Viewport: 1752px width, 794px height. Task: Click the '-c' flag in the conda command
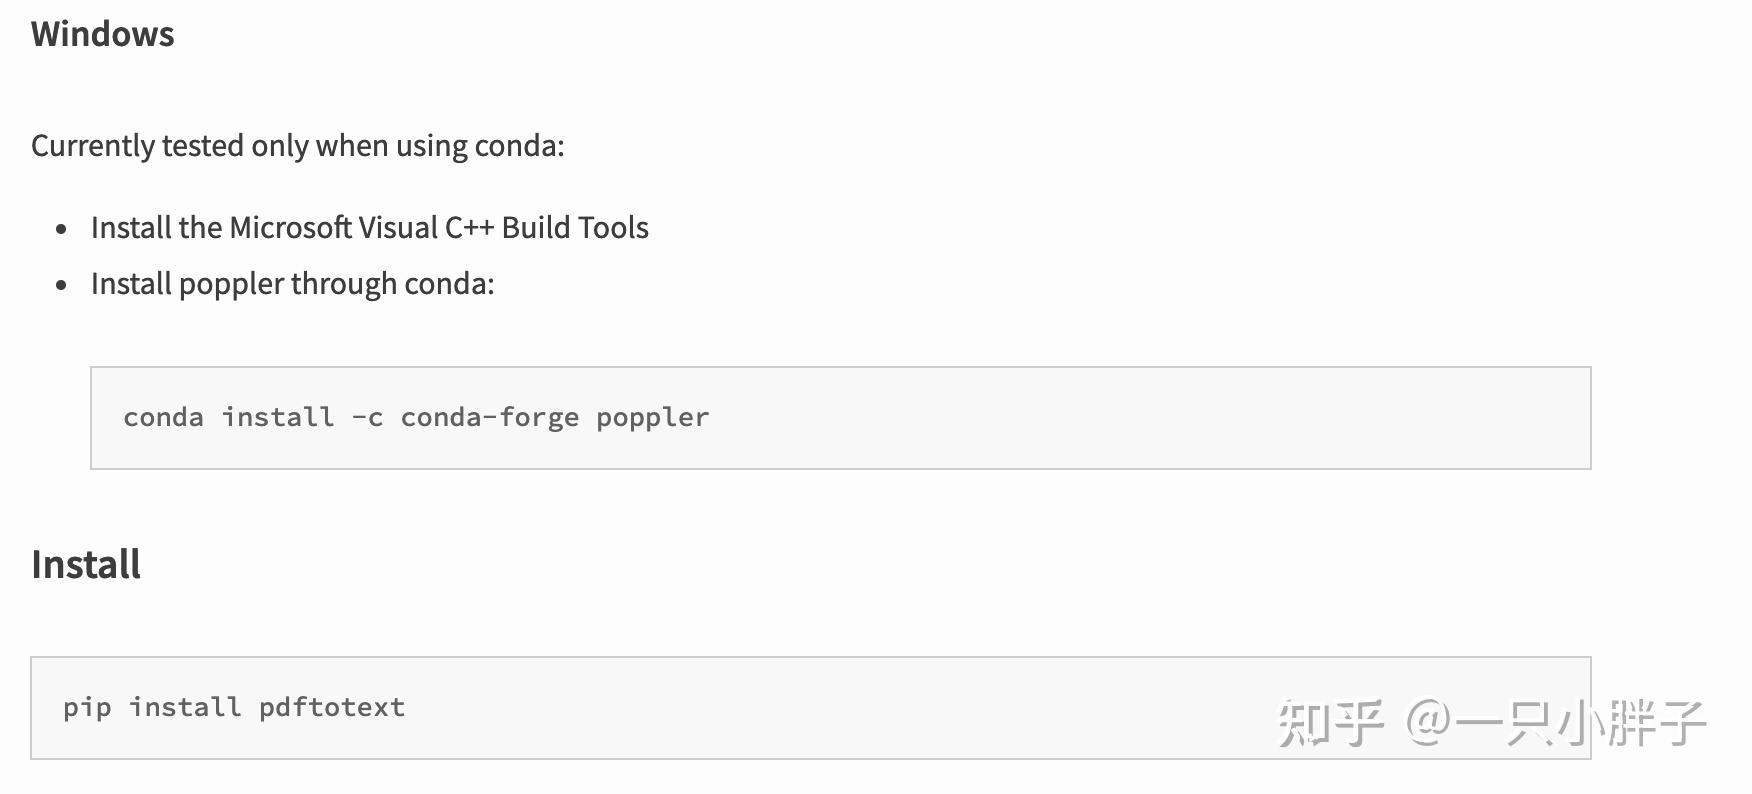coord(367,417)
